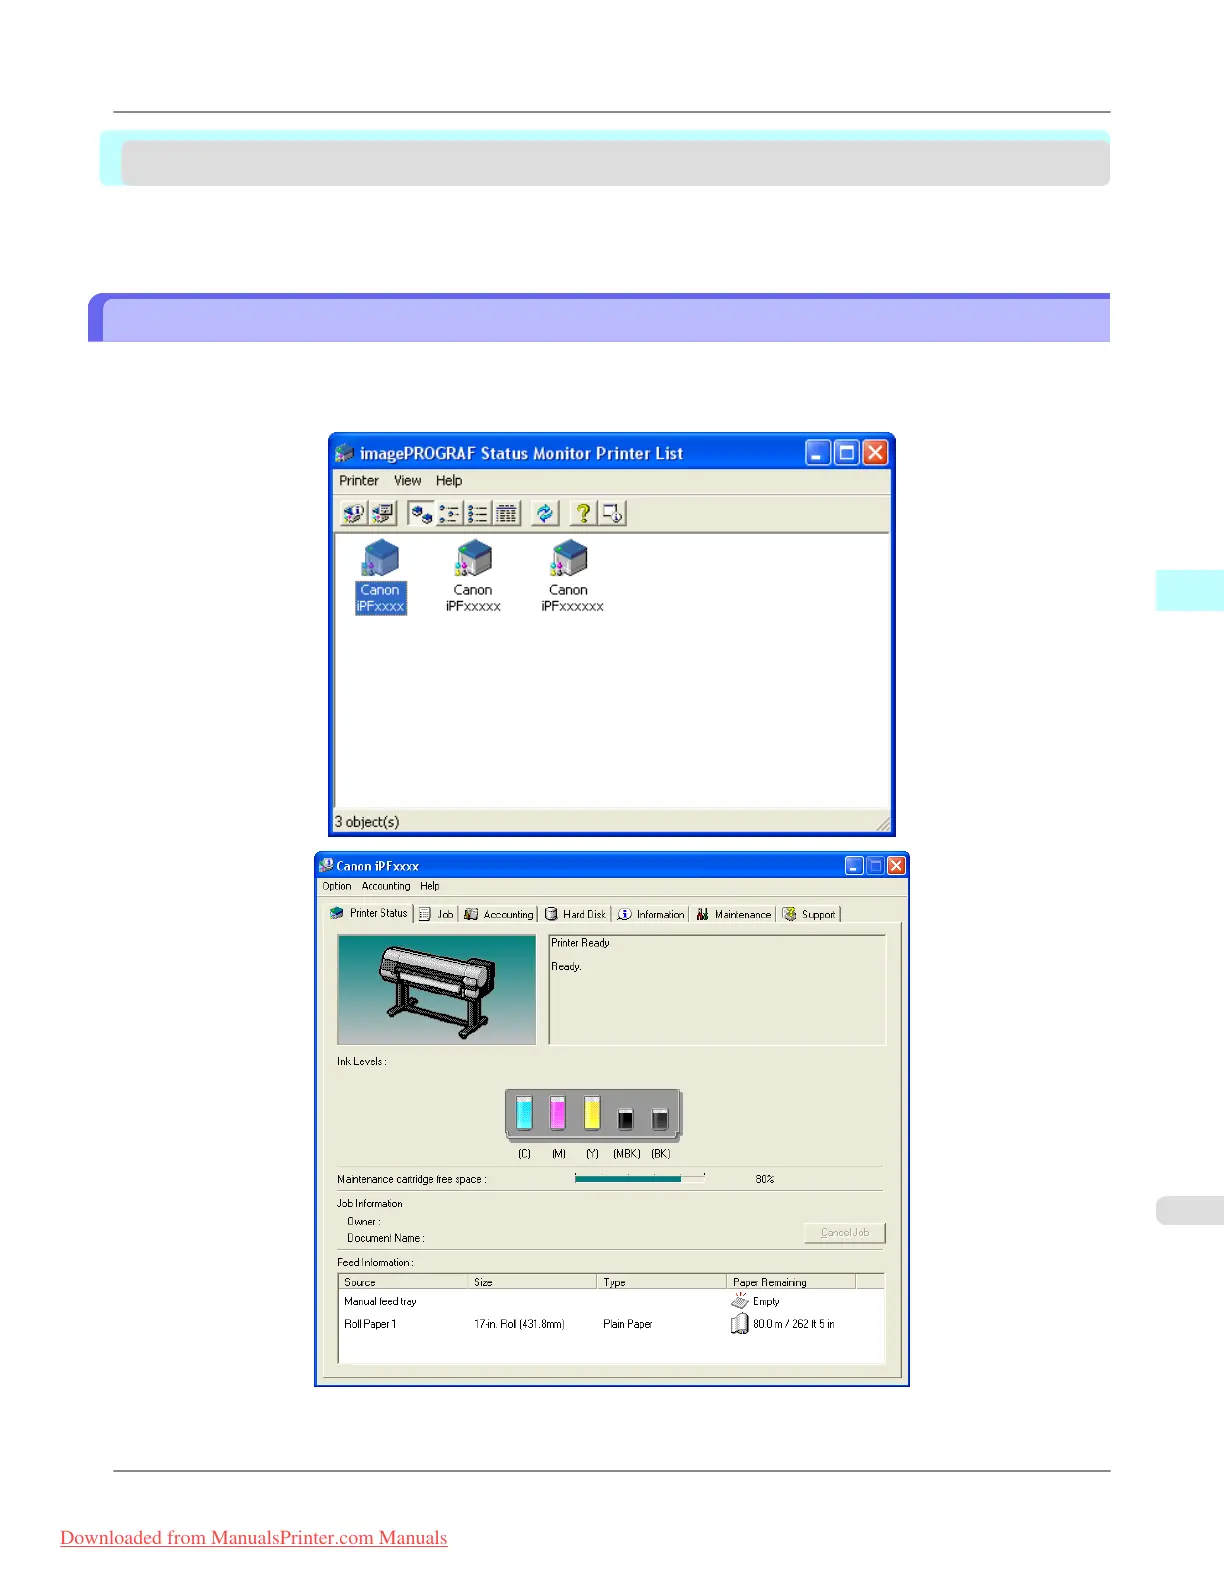
Task: Click the magenta (M) ink tank icon
Action: point(558,1112)
